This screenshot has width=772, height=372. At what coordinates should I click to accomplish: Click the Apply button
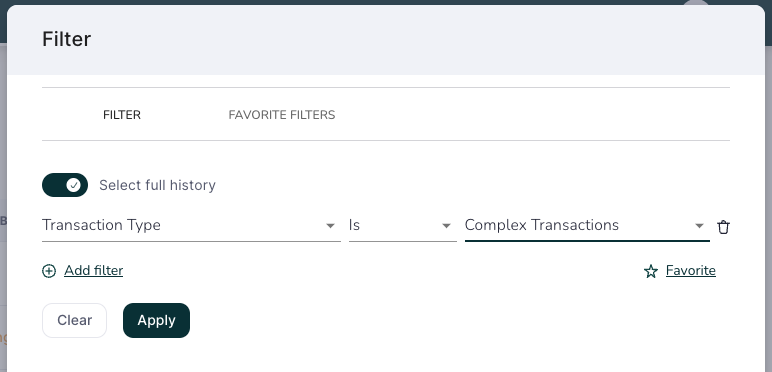[157, 320]
